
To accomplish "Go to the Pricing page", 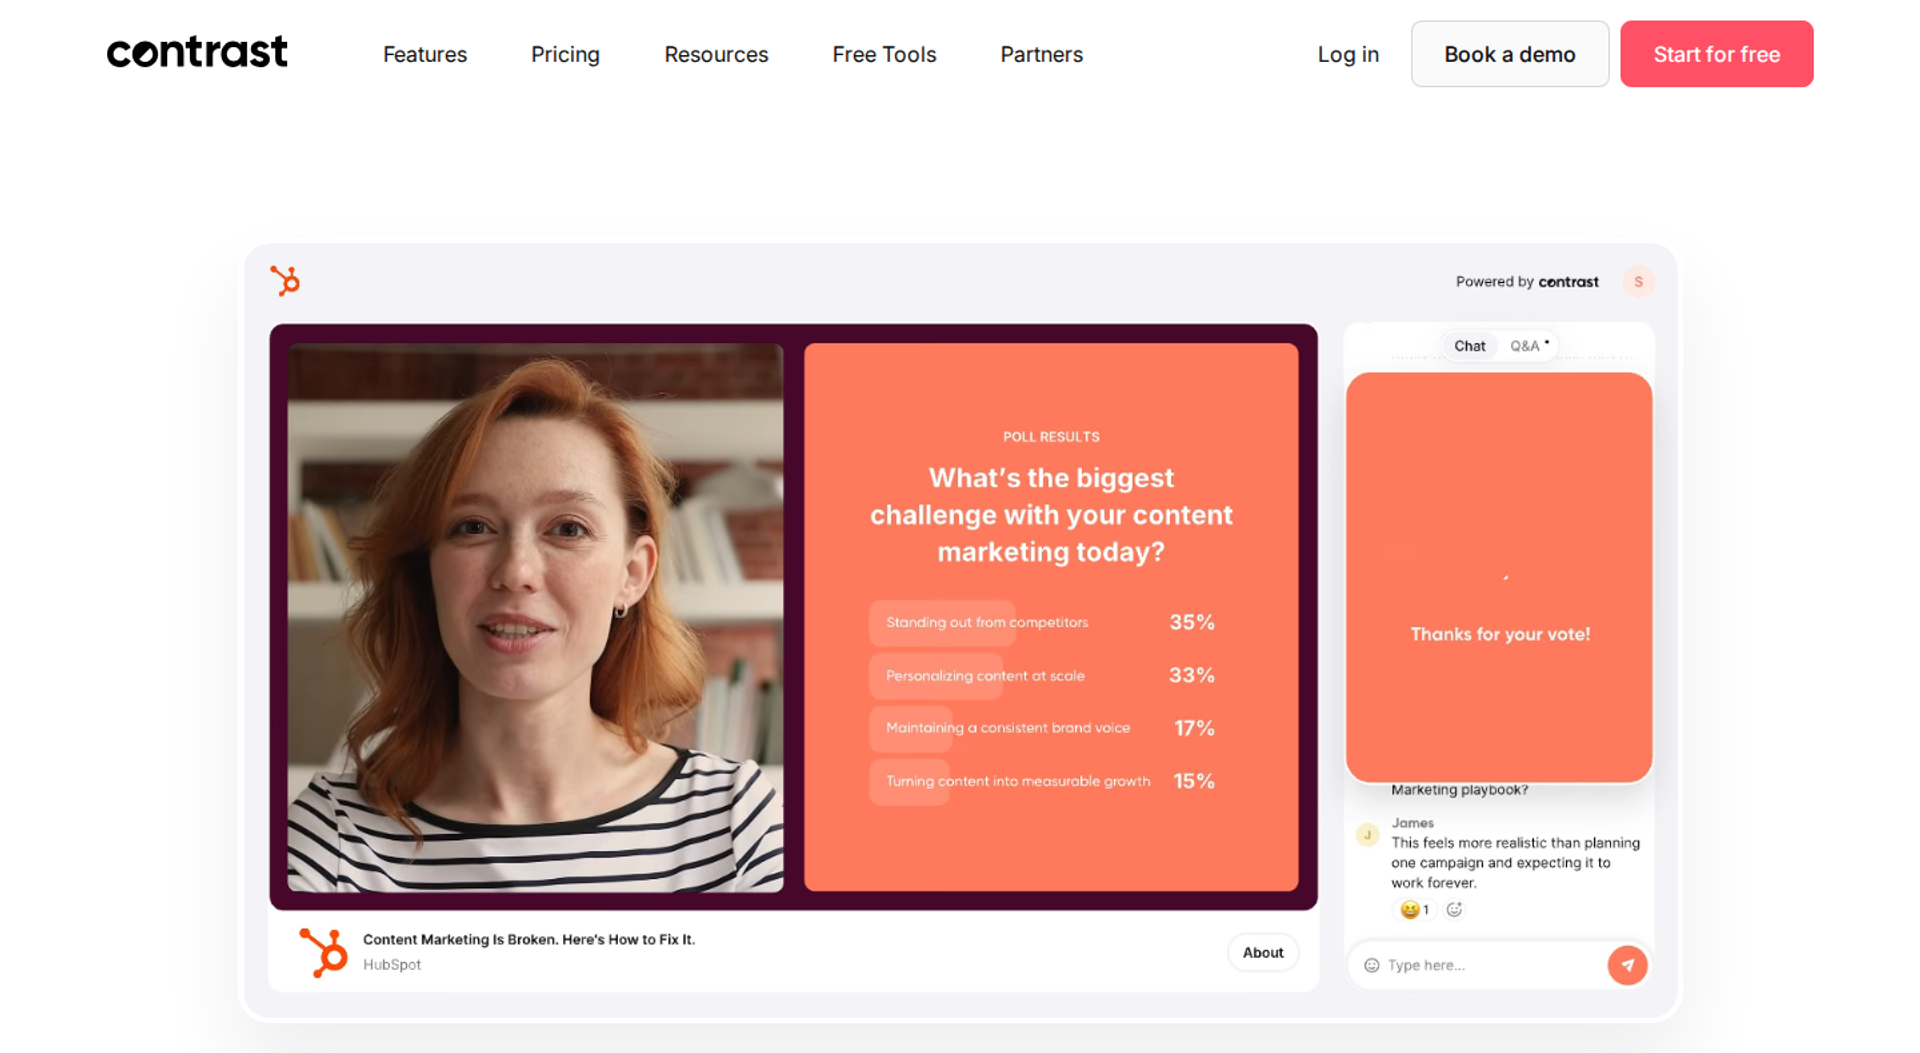I will (x=565, y=54).
